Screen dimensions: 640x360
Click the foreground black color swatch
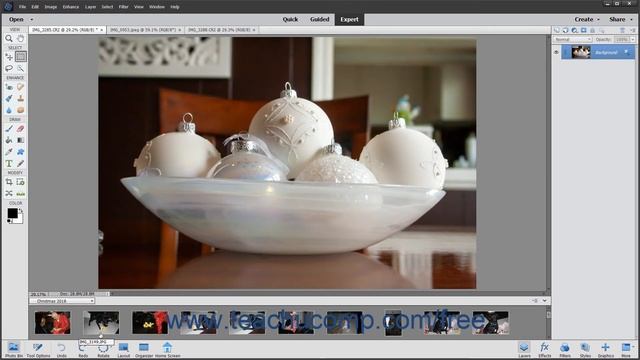12,213
